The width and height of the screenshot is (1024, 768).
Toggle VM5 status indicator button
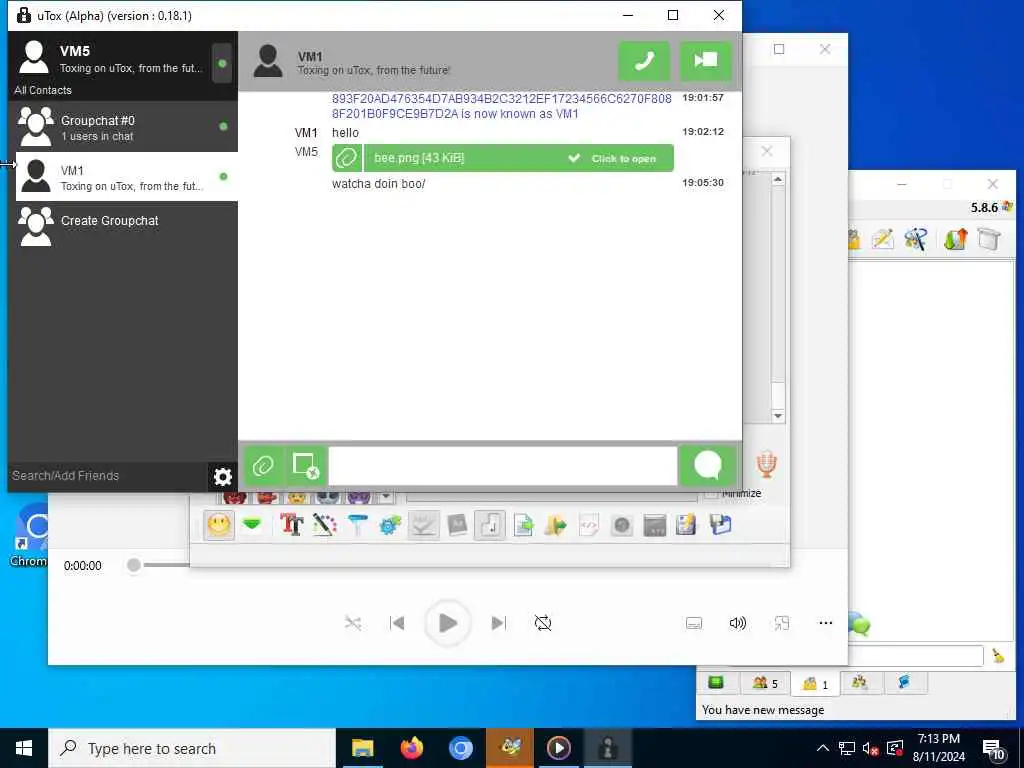pyautogui.click(x=222, y=63)
